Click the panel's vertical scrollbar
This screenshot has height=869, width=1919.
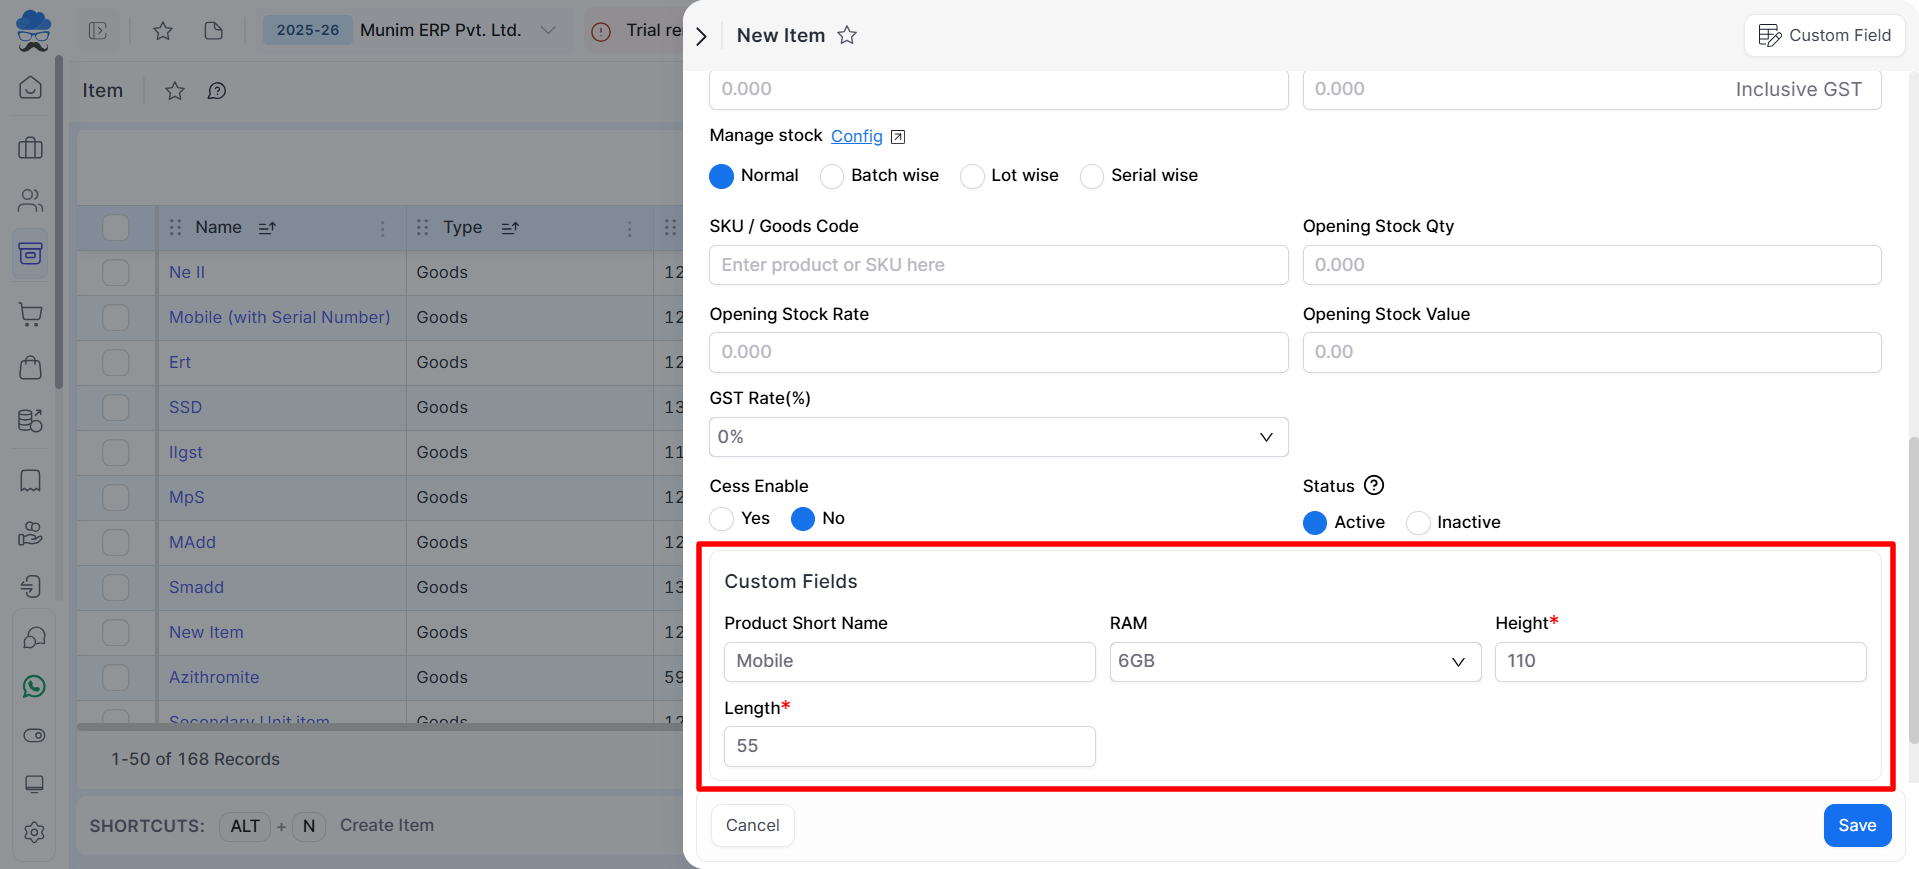[1913, 590]
